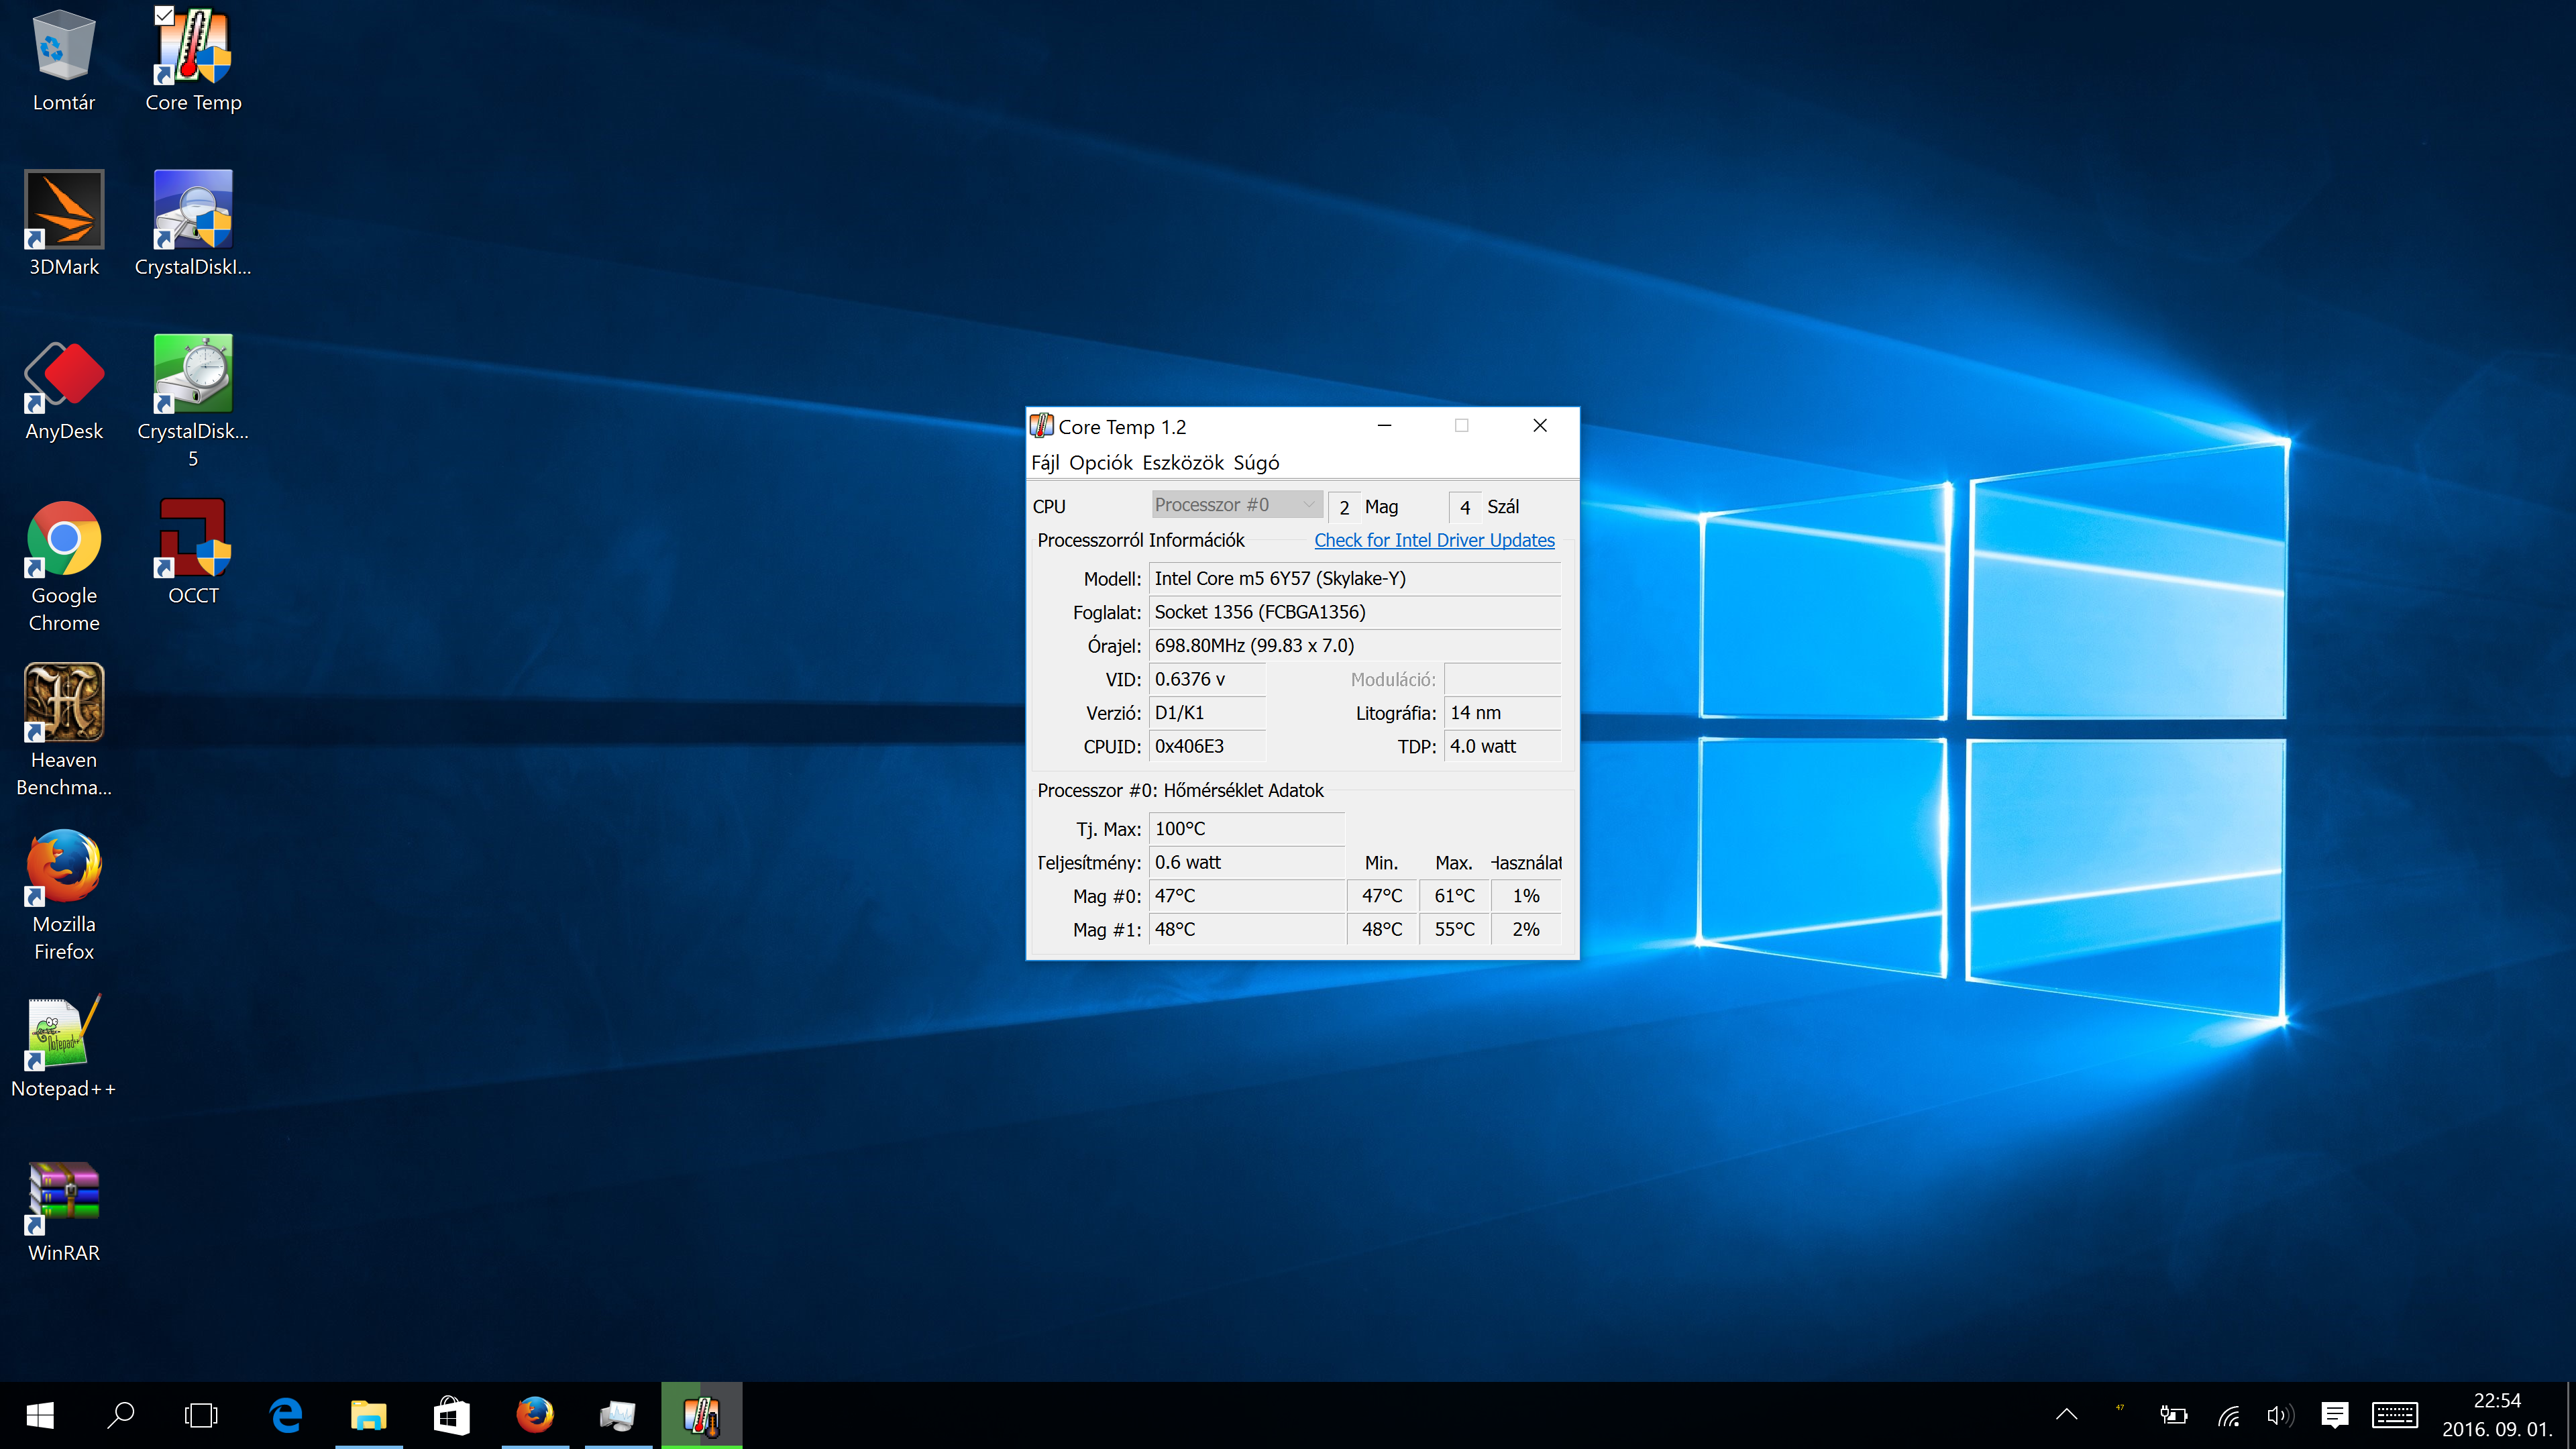This screenshot has width=2576, height=1449.
Task: Open the Windows Start button
Action: [x=40, y=1415]
